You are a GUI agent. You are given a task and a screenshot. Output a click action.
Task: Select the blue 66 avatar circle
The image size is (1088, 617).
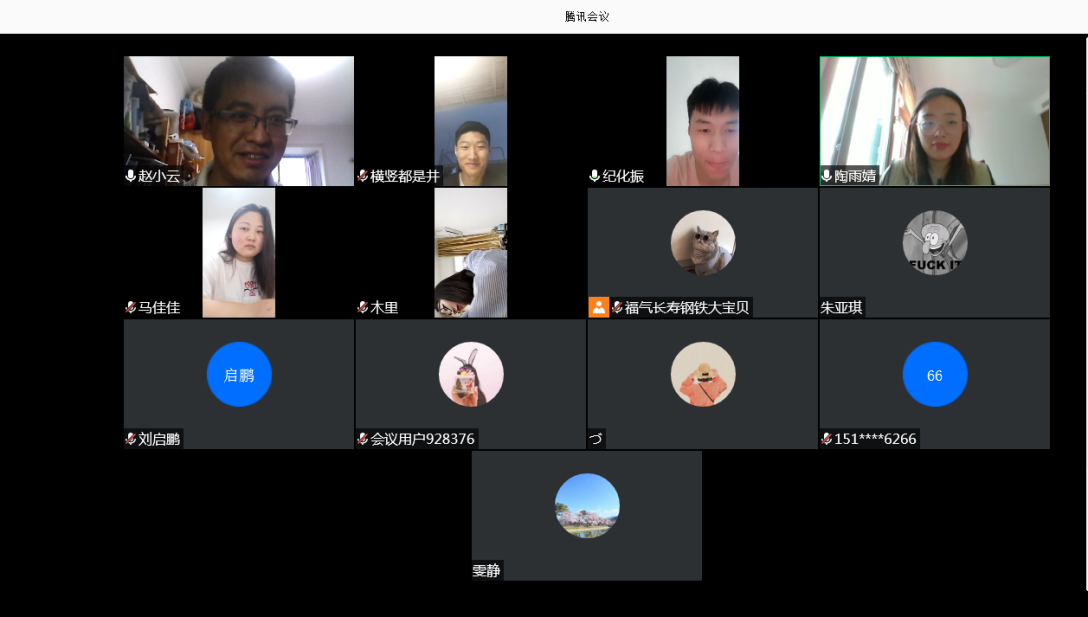[934, 374]
